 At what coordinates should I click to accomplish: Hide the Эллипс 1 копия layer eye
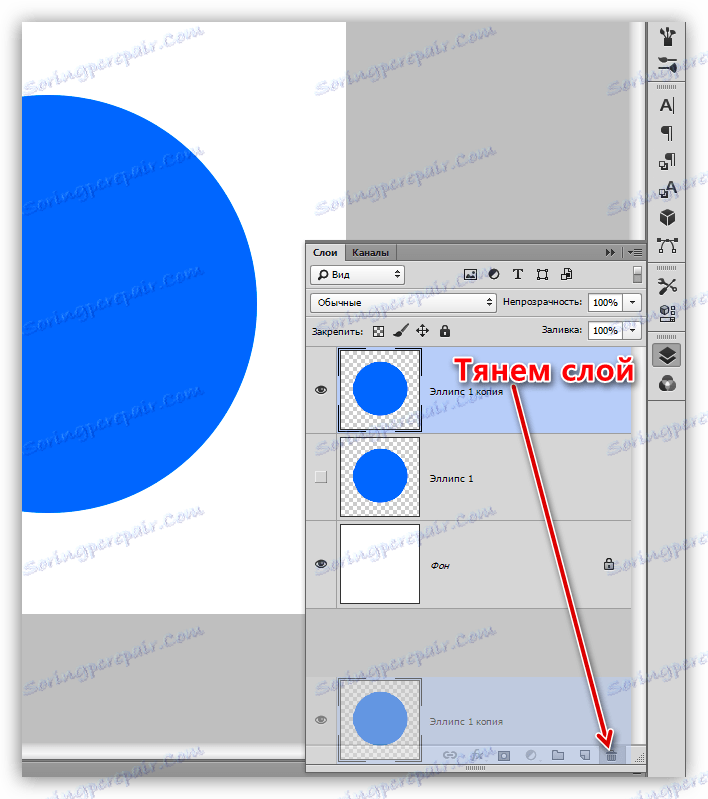[x=321, y=390]
